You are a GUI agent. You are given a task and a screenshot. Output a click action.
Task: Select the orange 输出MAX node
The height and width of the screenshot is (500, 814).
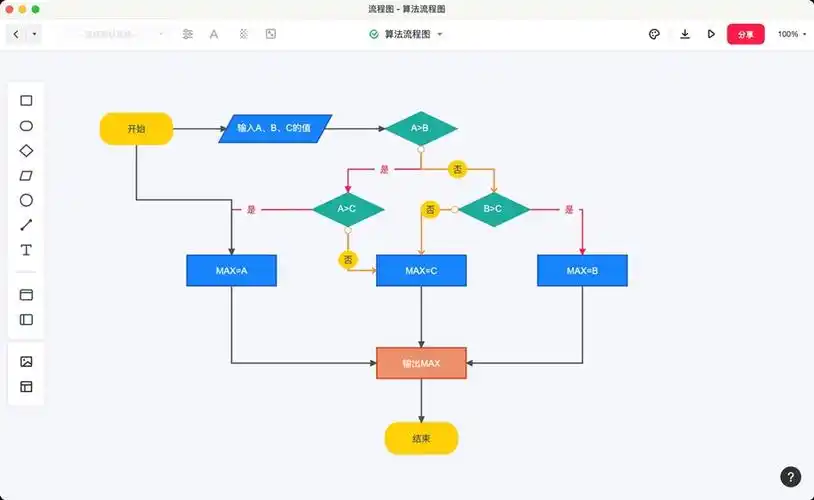(421, 362)
